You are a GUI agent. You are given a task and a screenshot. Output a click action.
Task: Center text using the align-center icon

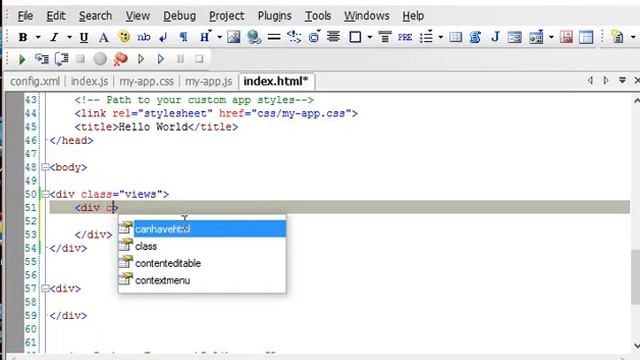pyautogui.click(x=333, y=37)
